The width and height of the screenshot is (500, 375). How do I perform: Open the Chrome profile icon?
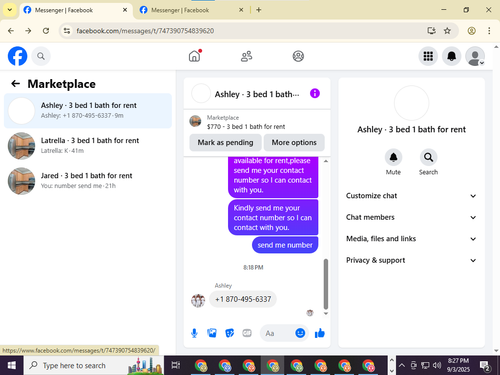pyautogui.click(x=471, y=31)
